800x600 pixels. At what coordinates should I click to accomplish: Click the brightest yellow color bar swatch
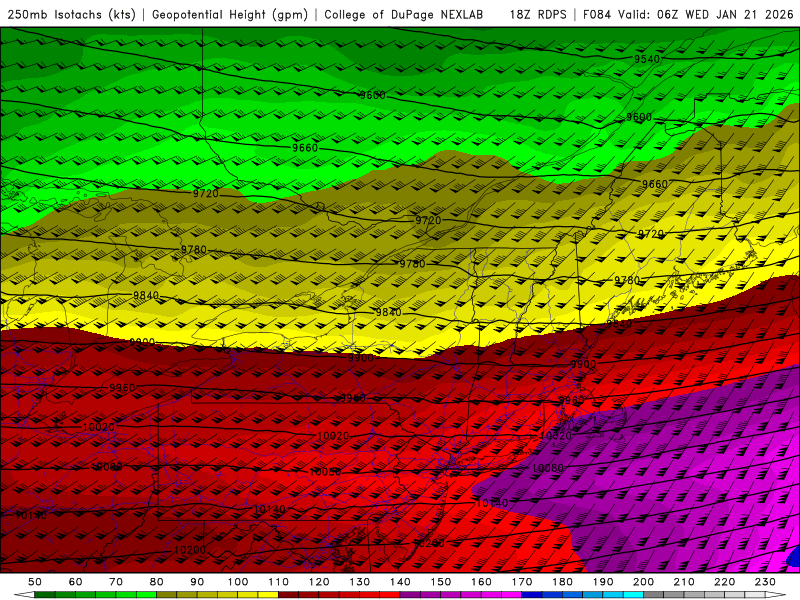pos(268,595)
